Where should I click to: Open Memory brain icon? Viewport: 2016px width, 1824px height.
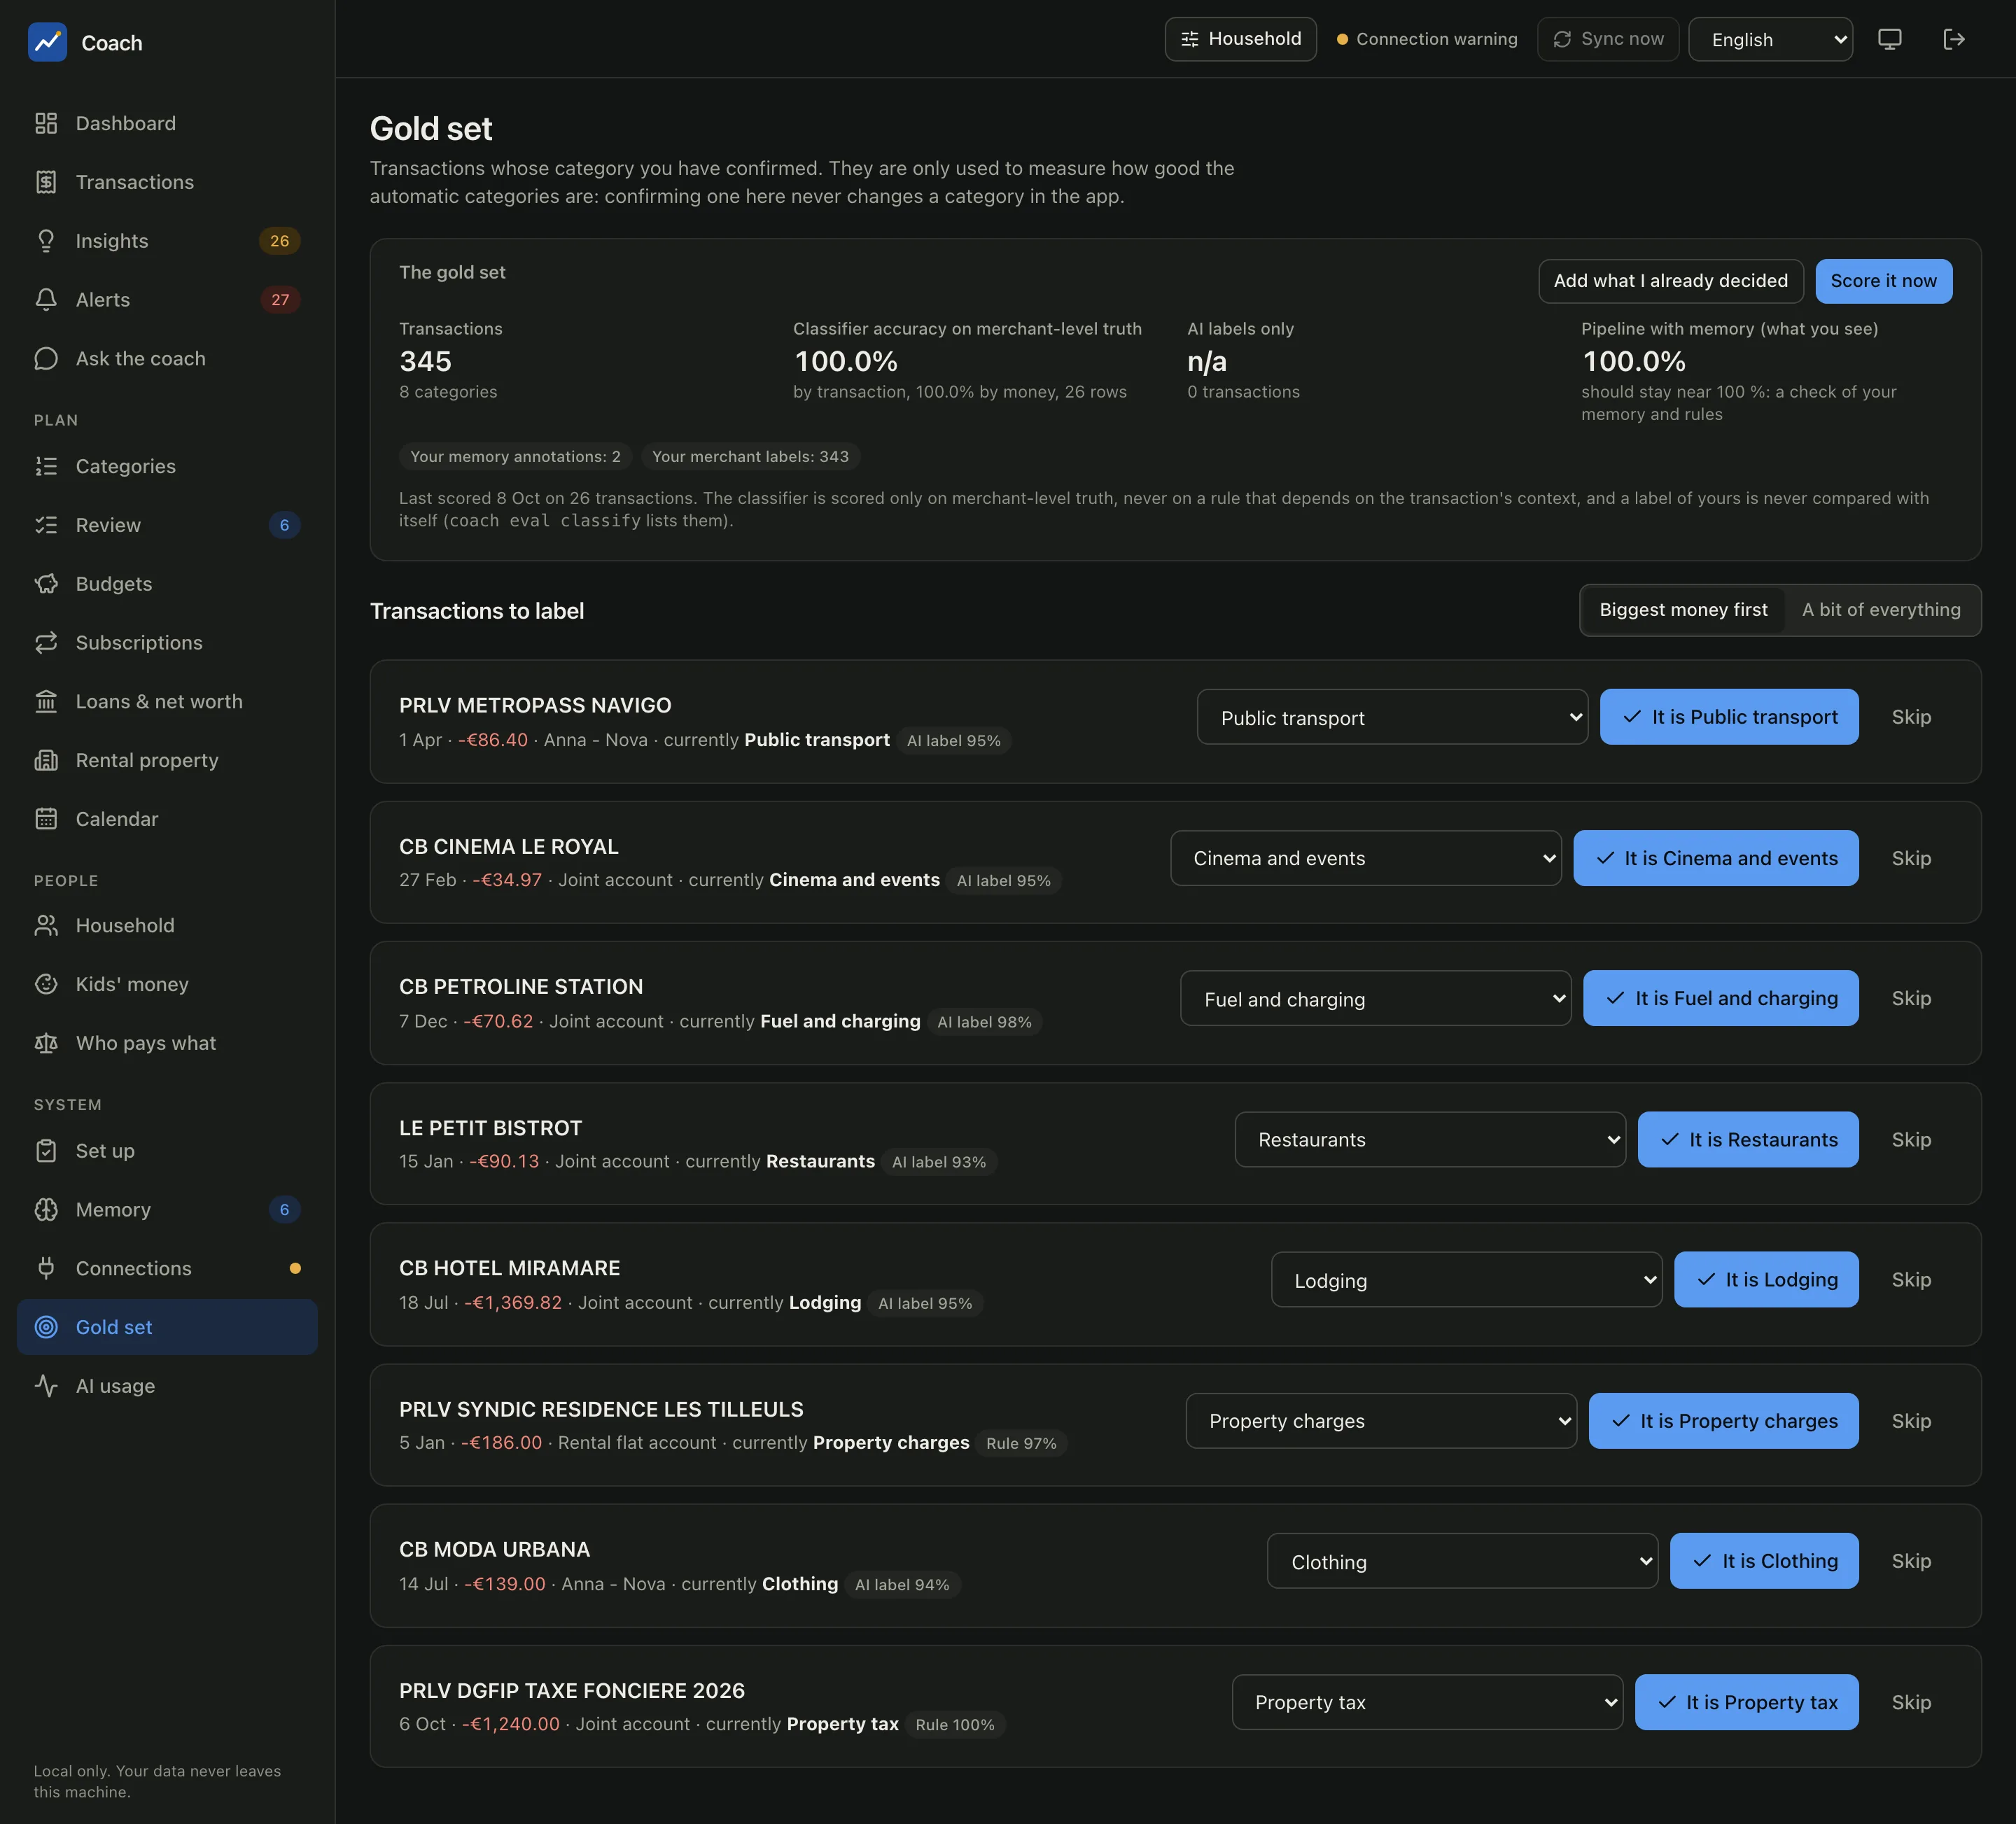[46, 1210]
